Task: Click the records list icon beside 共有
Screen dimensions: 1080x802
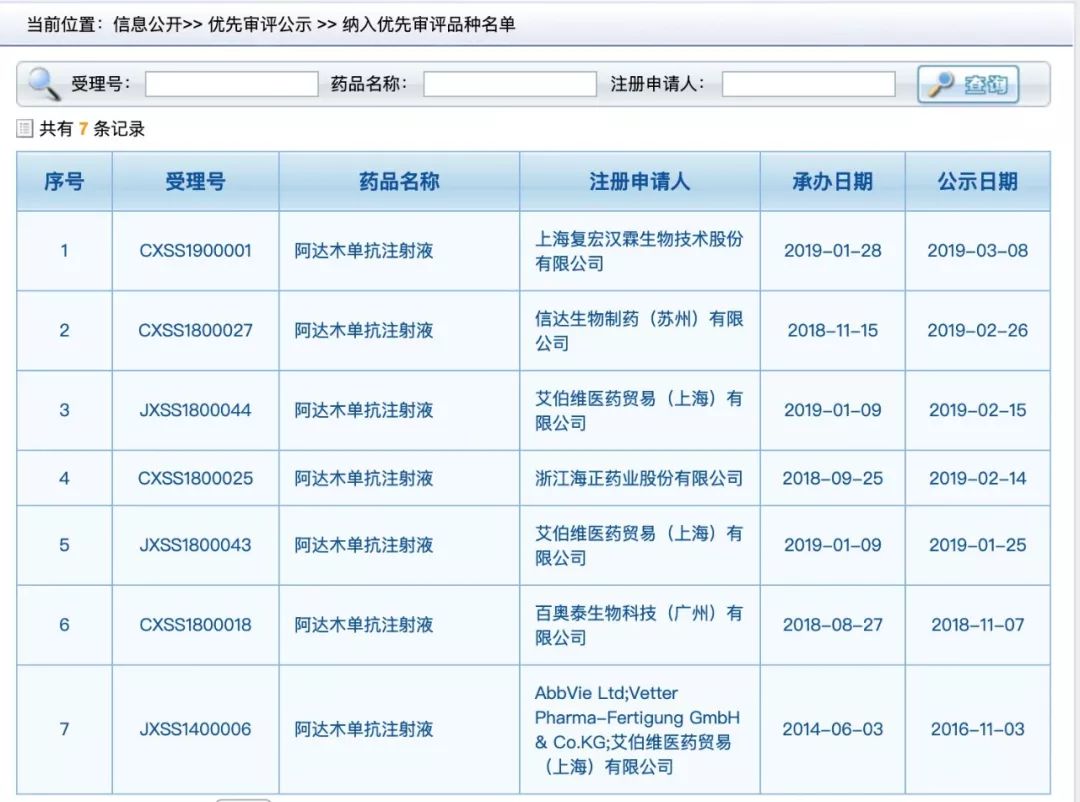Action: click(x=25, y=128)
